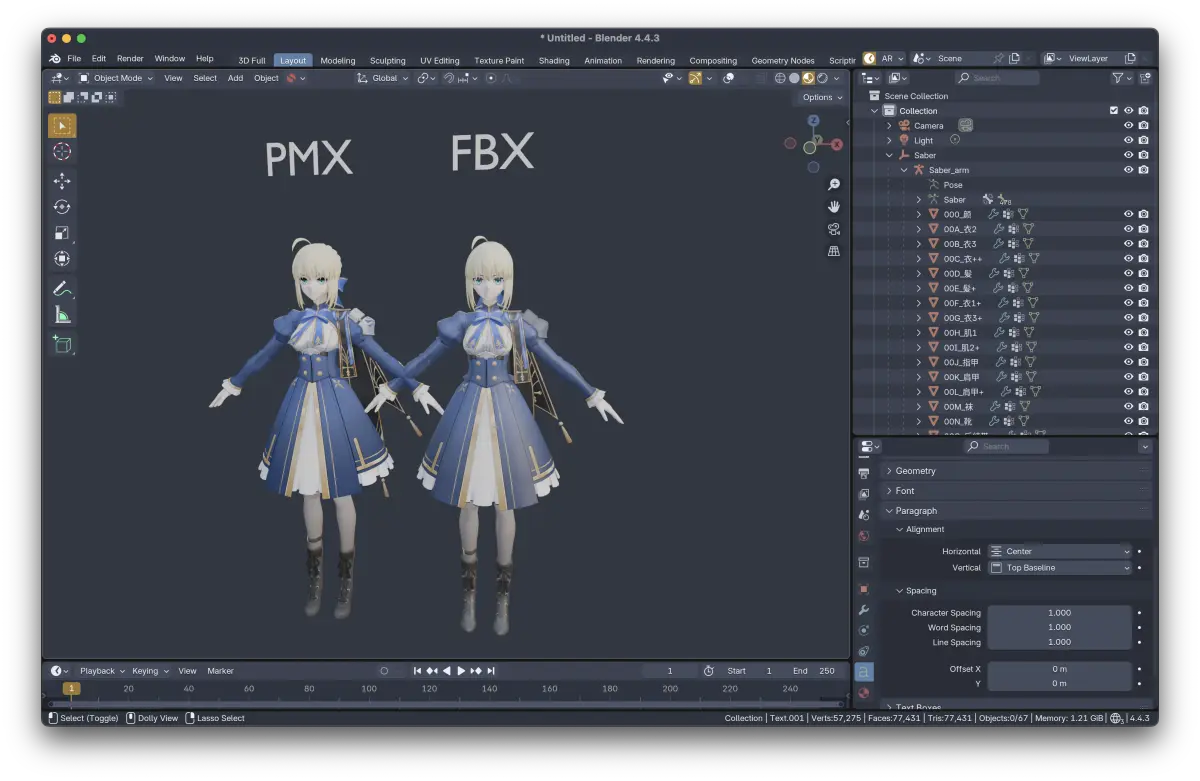Open the Render menu
This screenshot has height=781, width=1200.
click(x=130, y=59)
